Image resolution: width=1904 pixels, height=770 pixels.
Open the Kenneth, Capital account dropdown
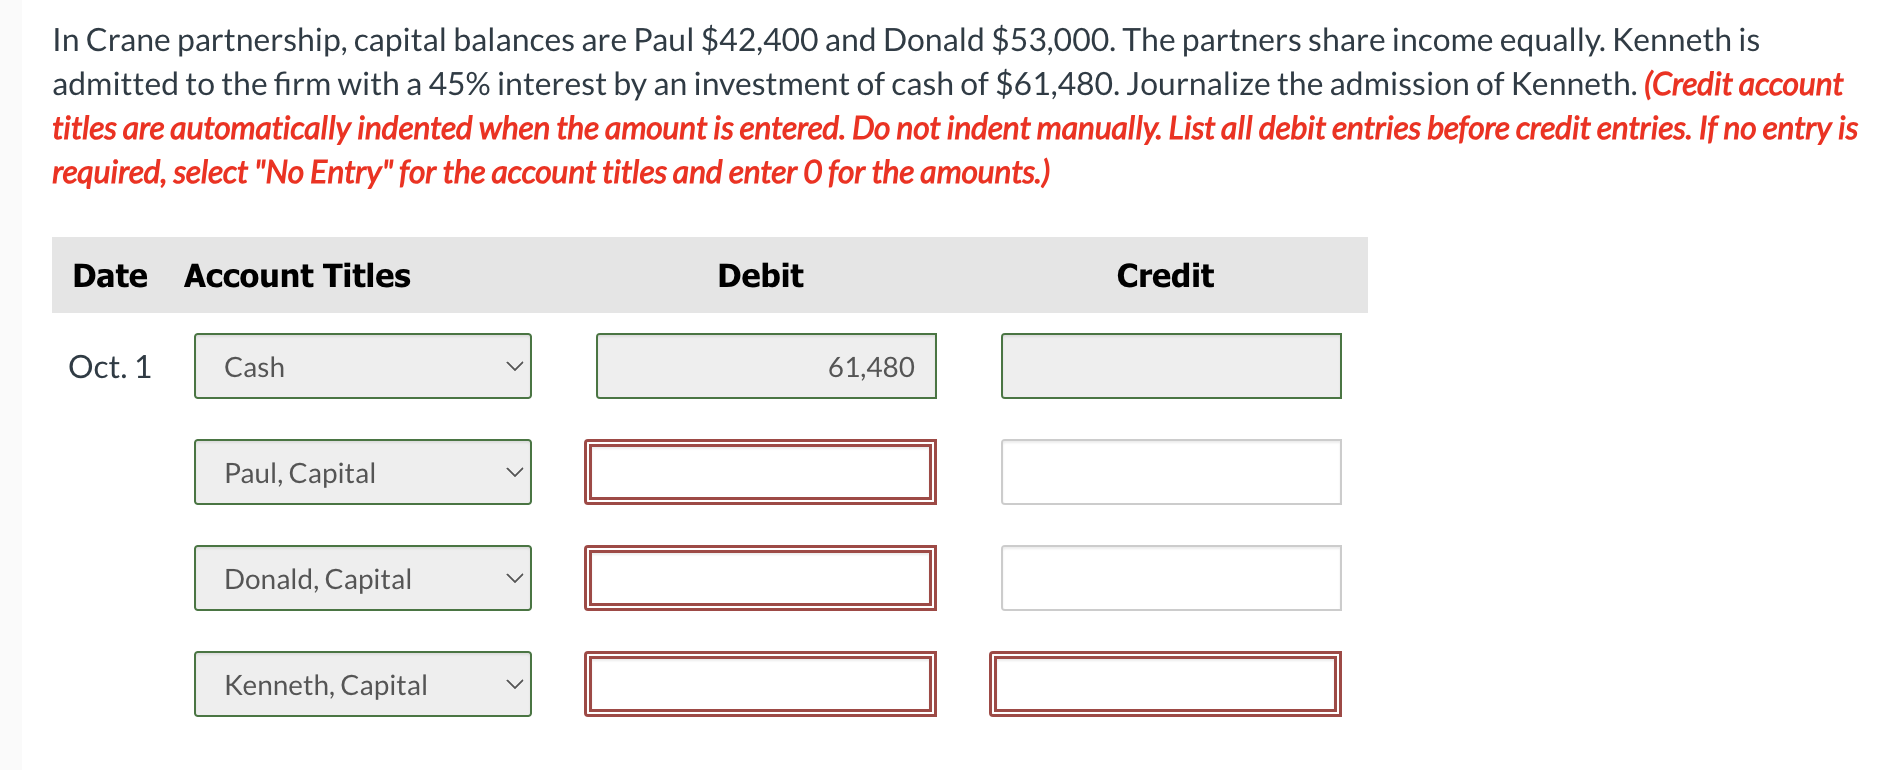(362, 684)
